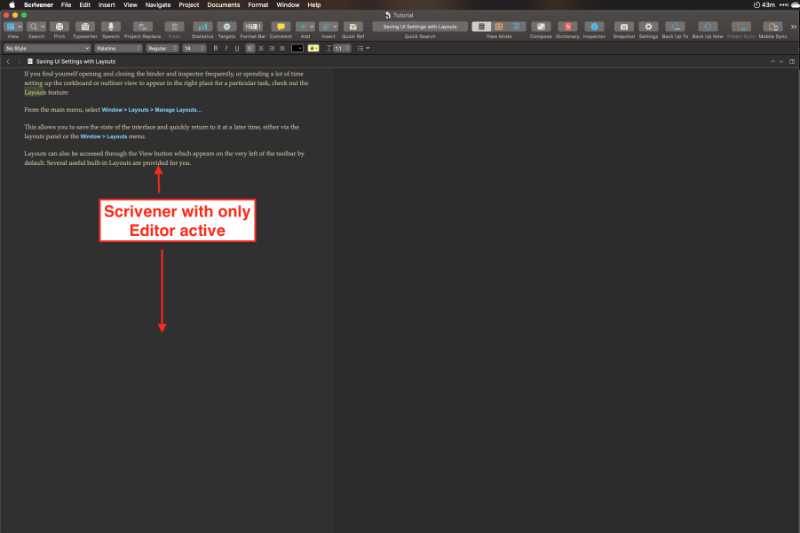This screenshot has width=800, height=533.
Task: Open the Navigate menu
Action: pos(158,5)
